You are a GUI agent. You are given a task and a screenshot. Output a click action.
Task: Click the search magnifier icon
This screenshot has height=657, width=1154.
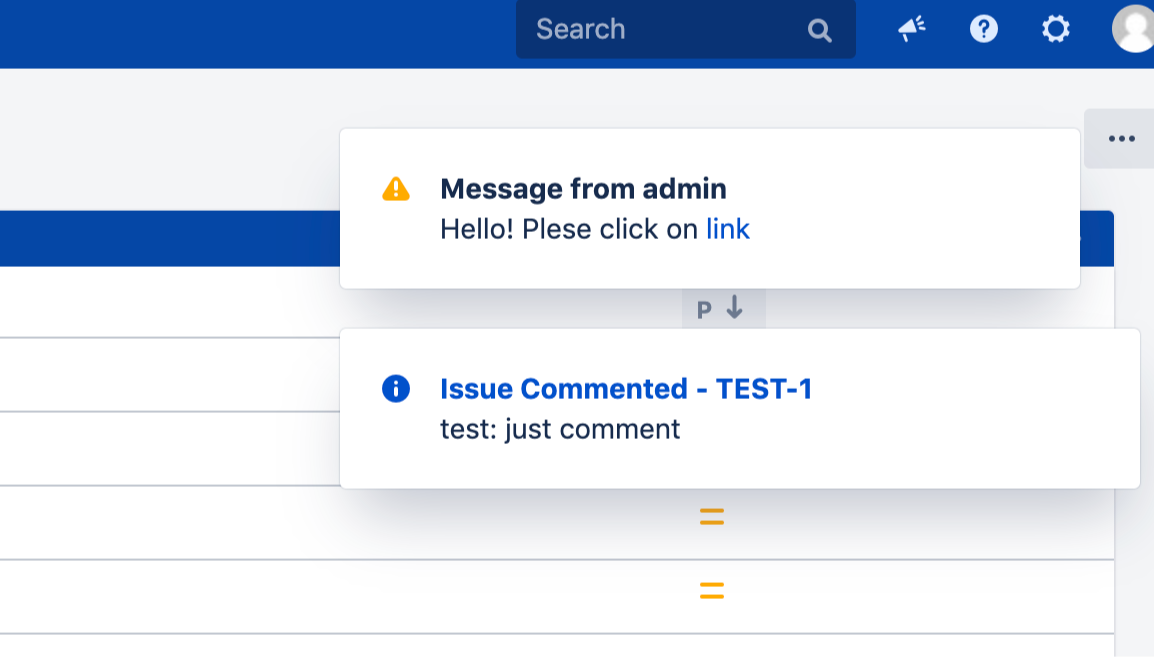coord(819,29)
